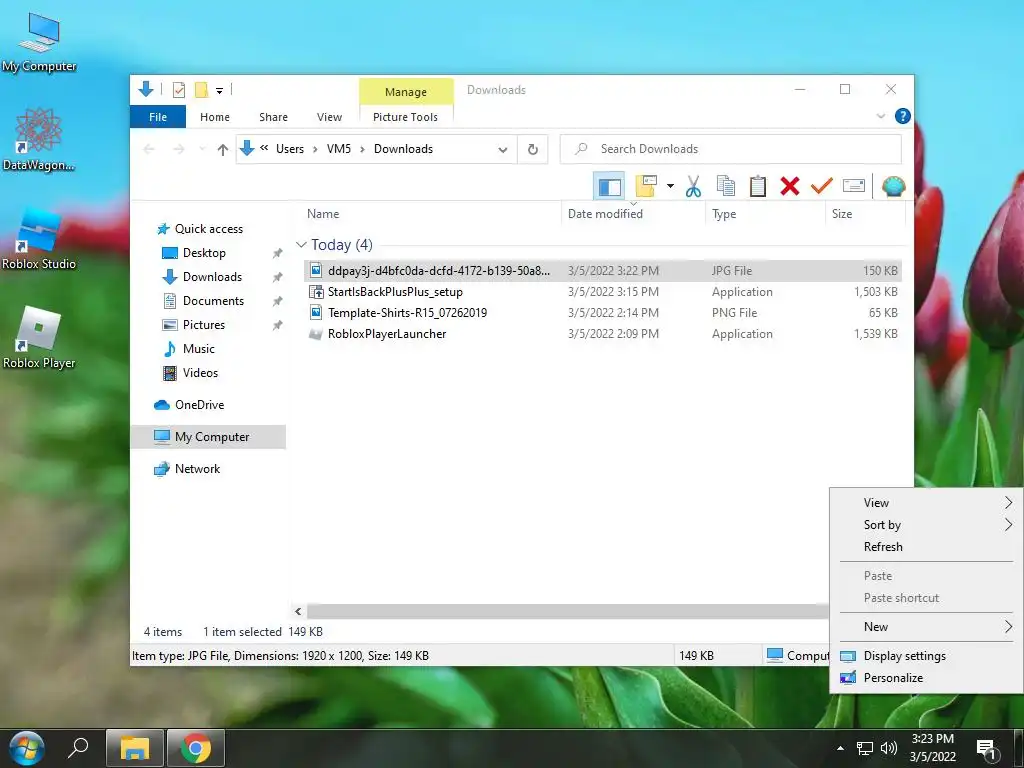This screenshot has height=768, width=1024.
Task: Click the globe shell icon in toolbar
Action: [893, 186]
